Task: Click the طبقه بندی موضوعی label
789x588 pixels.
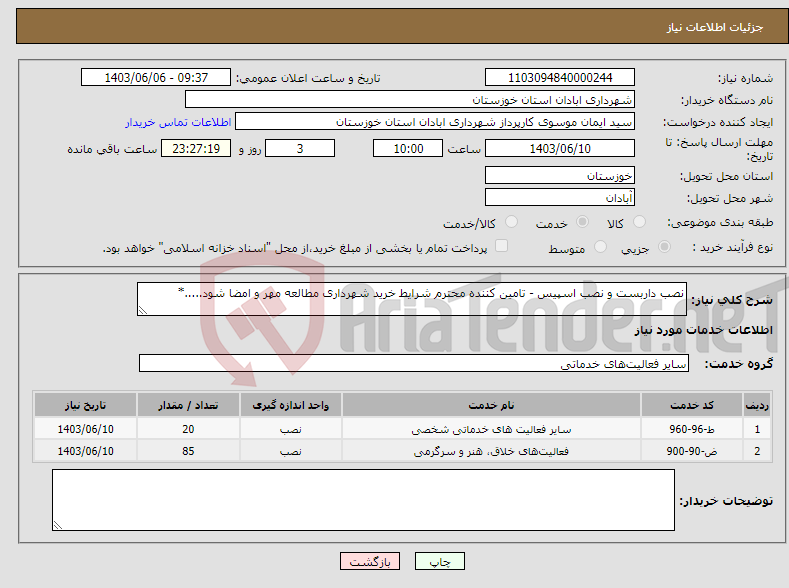Action: click(x=720, y=222)
